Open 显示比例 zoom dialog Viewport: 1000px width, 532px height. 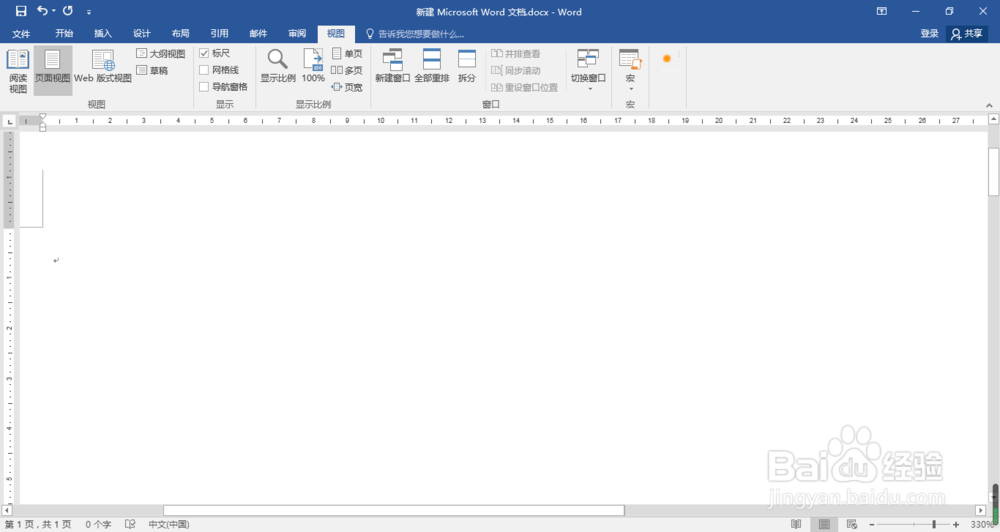pos(278,66)
